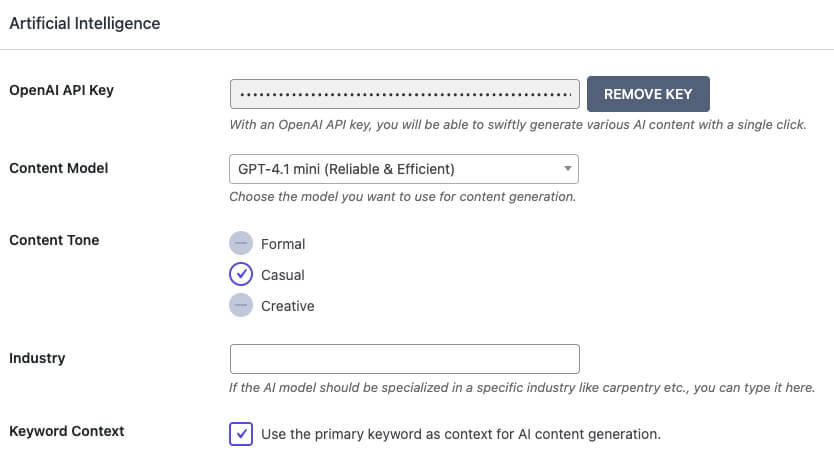Click the Artificial Intelligence section heading
The height and width of the screenshot is (459, 834).
point(85,23)
